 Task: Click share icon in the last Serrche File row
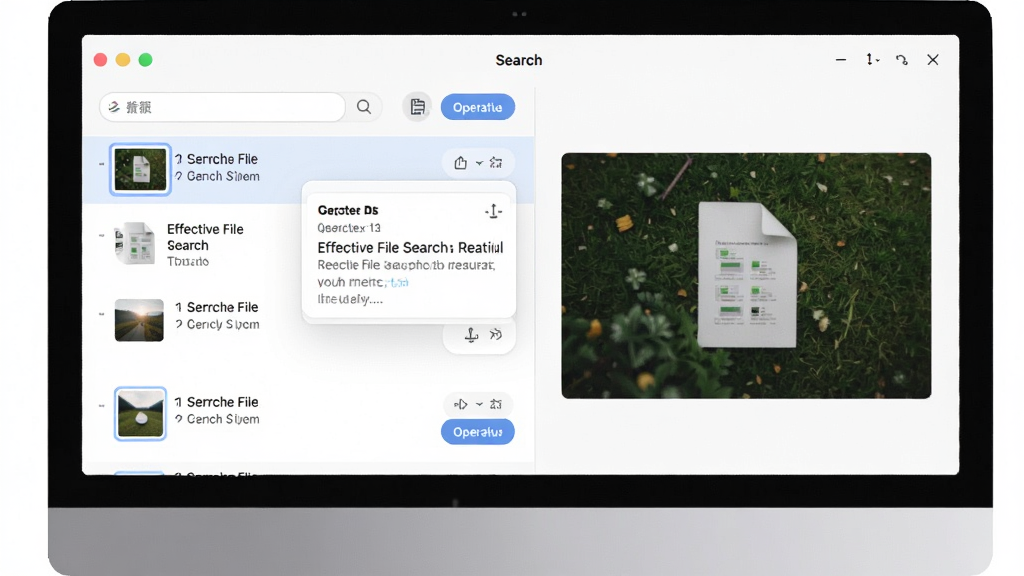point(460,404)
